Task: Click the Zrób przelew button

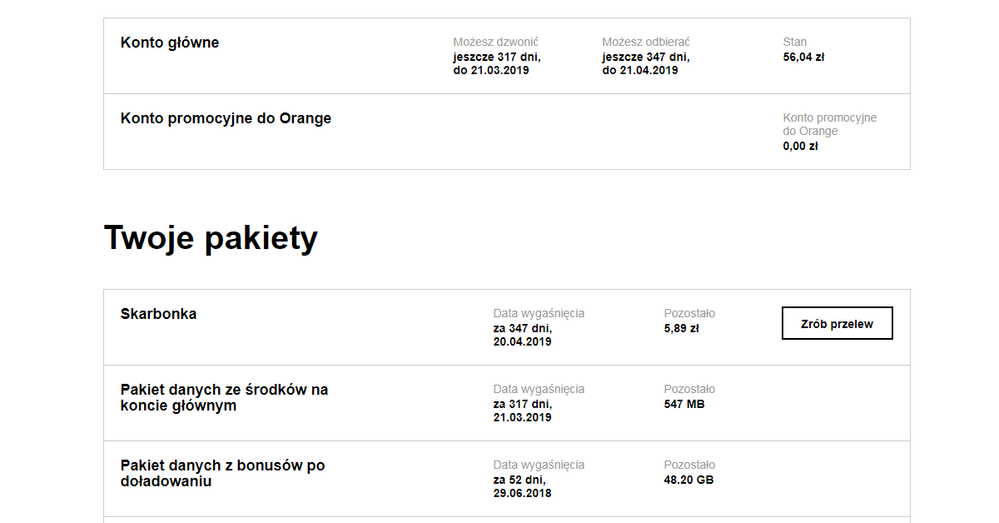Action: (x=836, y=323)
